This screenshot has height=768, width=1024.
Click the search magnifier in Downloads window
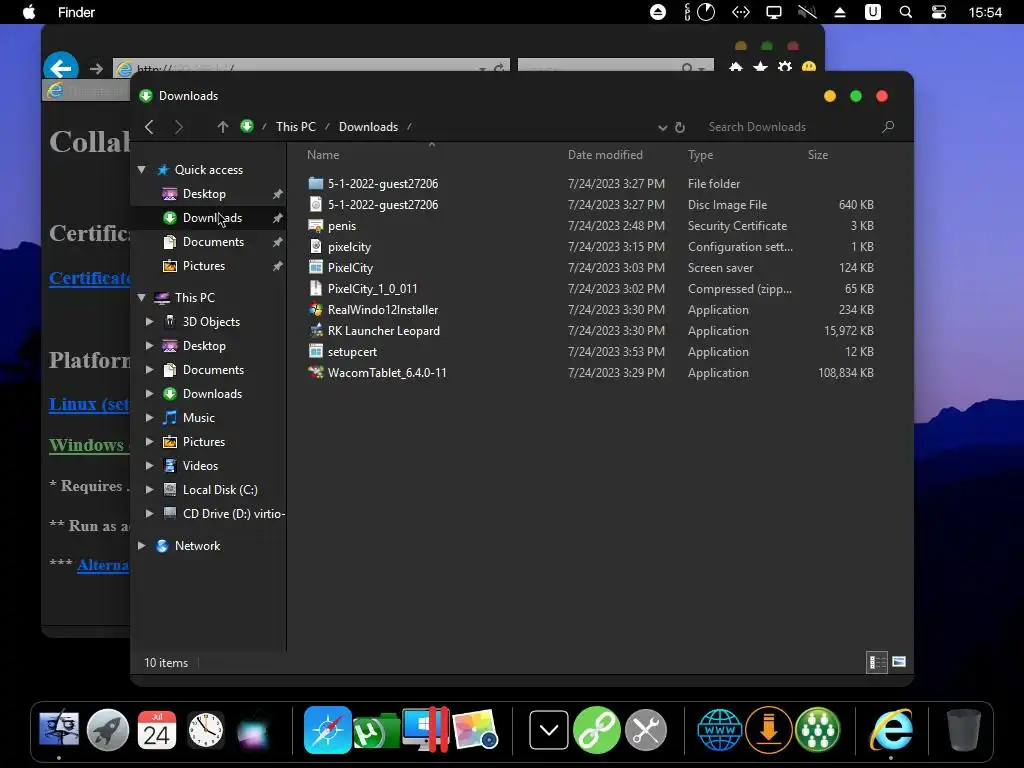888,127
